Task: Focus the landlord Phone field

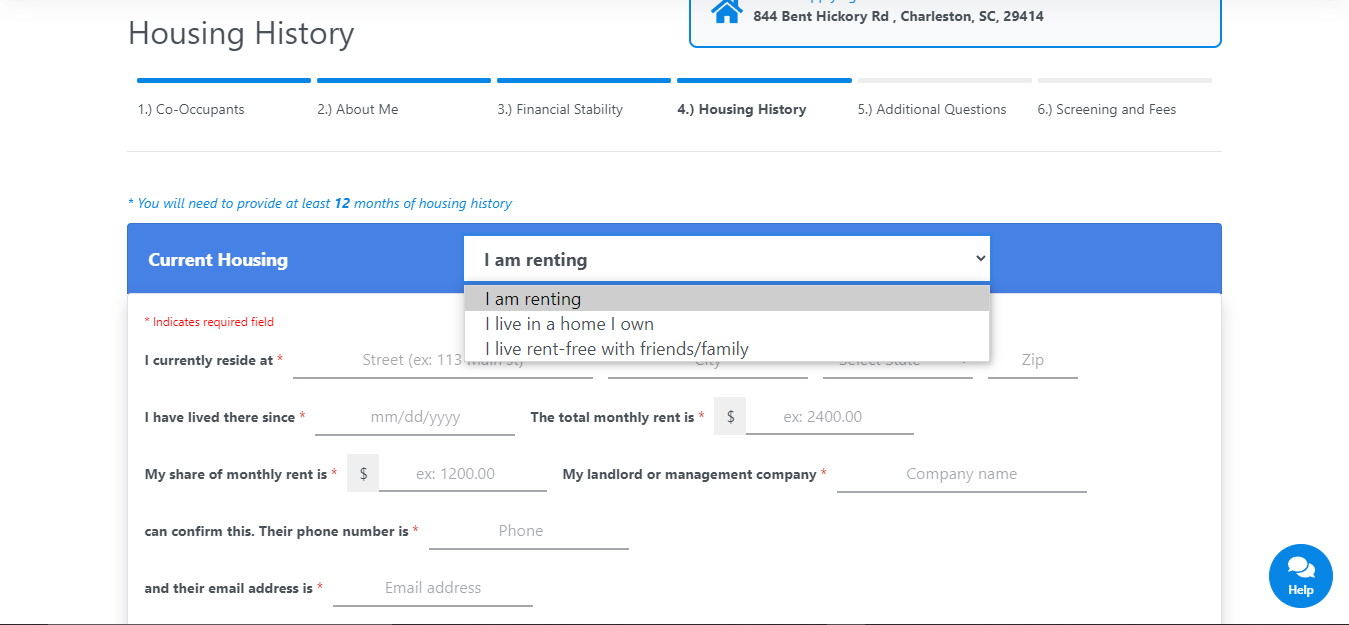Action: [529, 531]
